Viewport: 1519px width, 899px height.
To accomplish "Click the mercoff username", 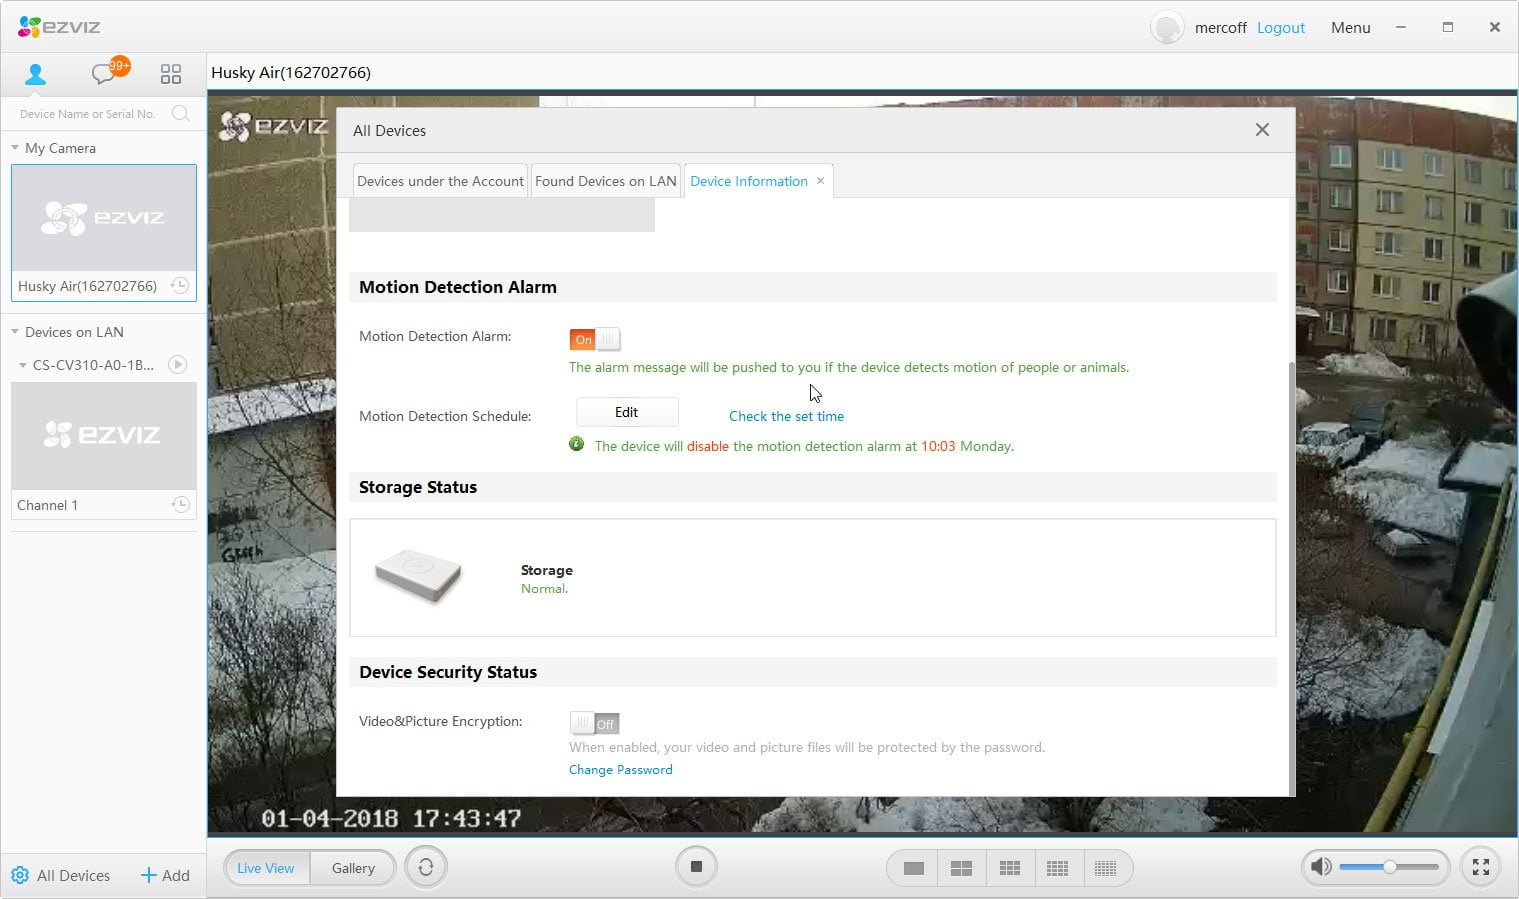I will click(1221, 28).
